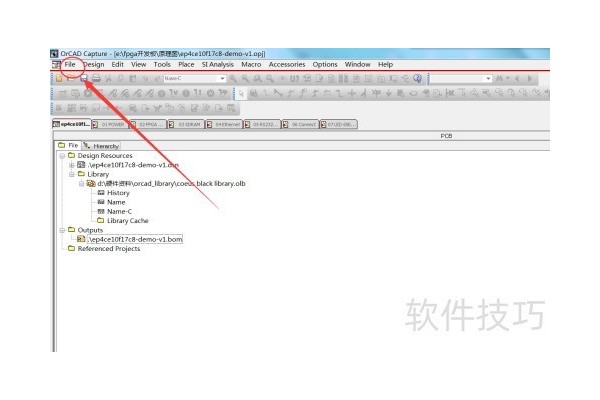Select the Design Resources folder label
The image size is (600, 400).
[x=105, y=156]
